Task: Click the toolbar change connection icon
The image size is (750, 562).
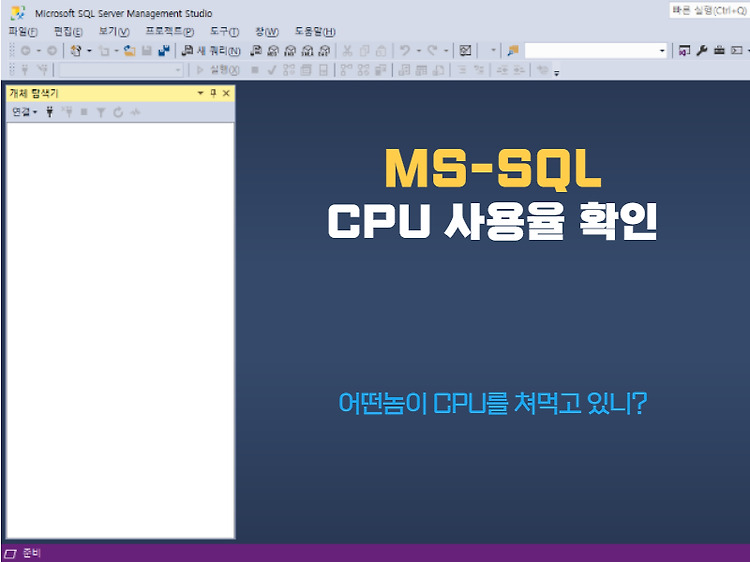Action: 43,70
